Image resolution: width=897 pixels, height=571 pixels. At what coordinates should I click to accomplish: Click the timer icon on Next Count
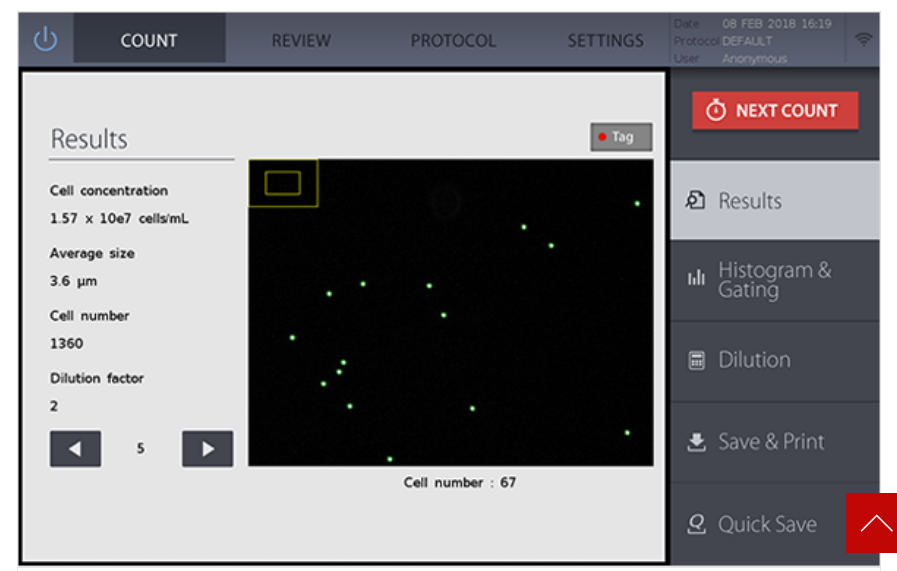tap(716, 111)
